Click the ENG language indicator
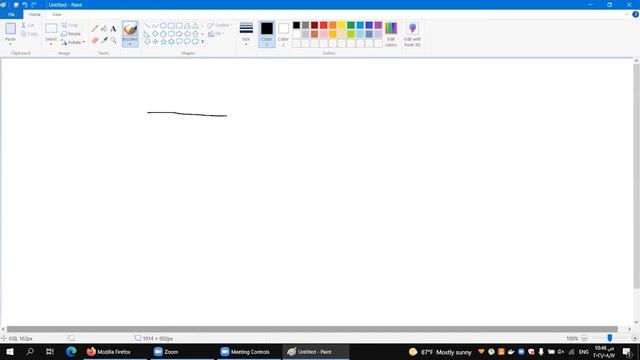 coord(584,352)
